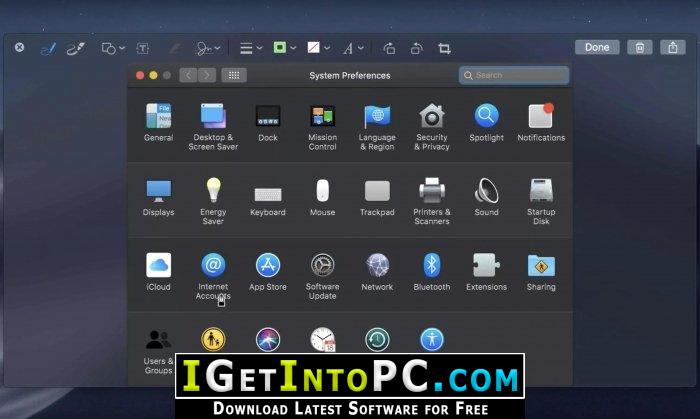This screenshot has width=700, height=419.
Task: Click the Show All grid button
Action: click(x=234, y=75)
